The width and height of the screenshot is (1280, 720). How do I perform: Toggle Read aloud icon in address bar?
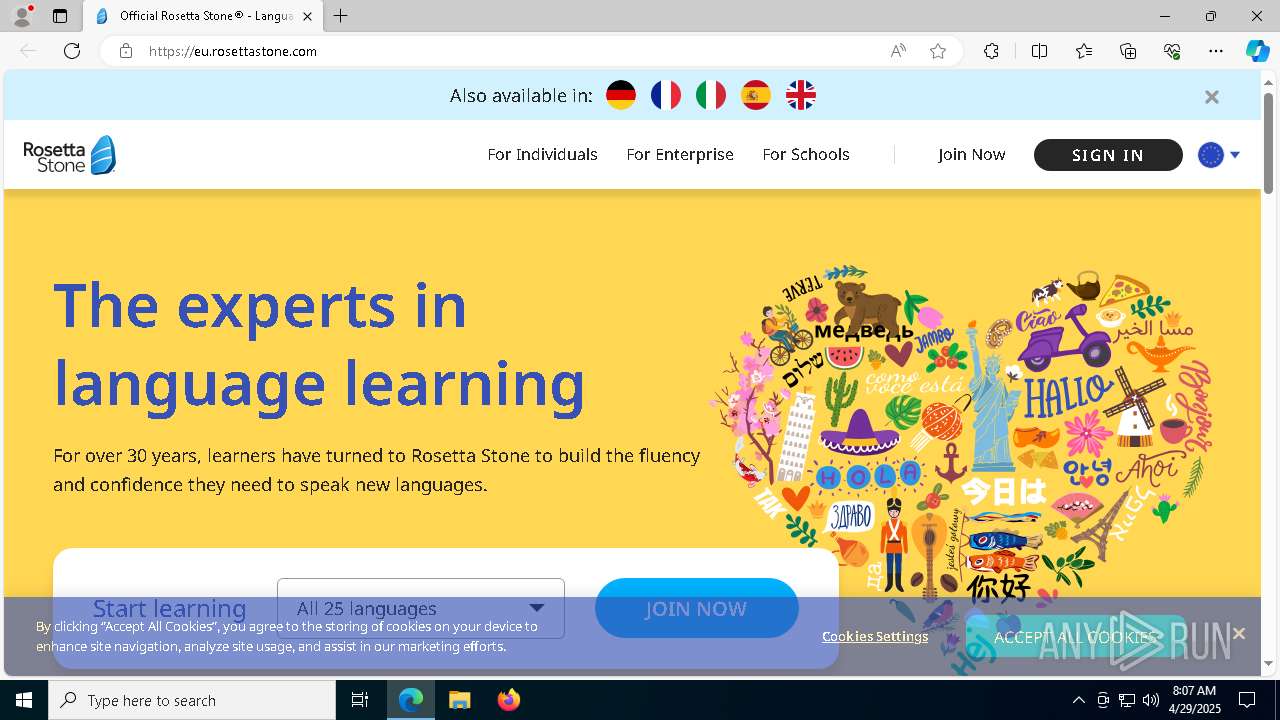898,51
